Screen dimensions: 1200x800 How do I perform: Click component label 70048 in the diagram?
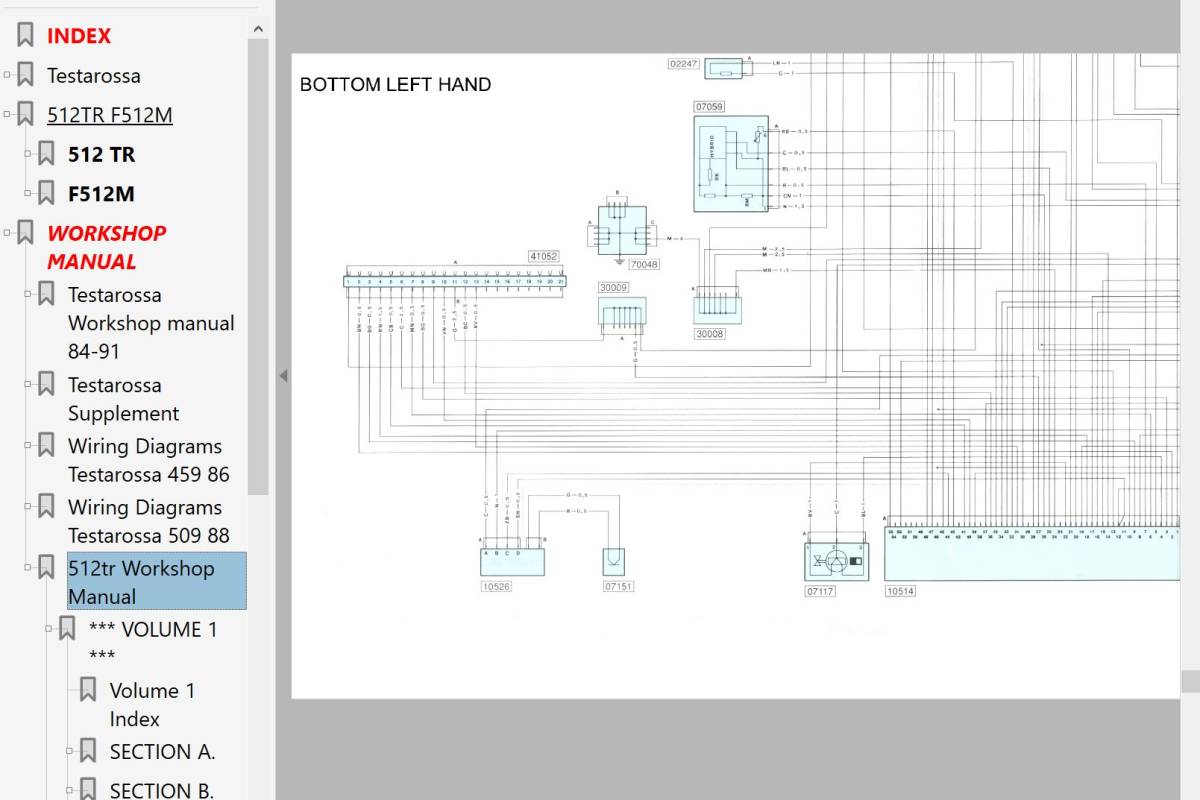coord(644,264)
